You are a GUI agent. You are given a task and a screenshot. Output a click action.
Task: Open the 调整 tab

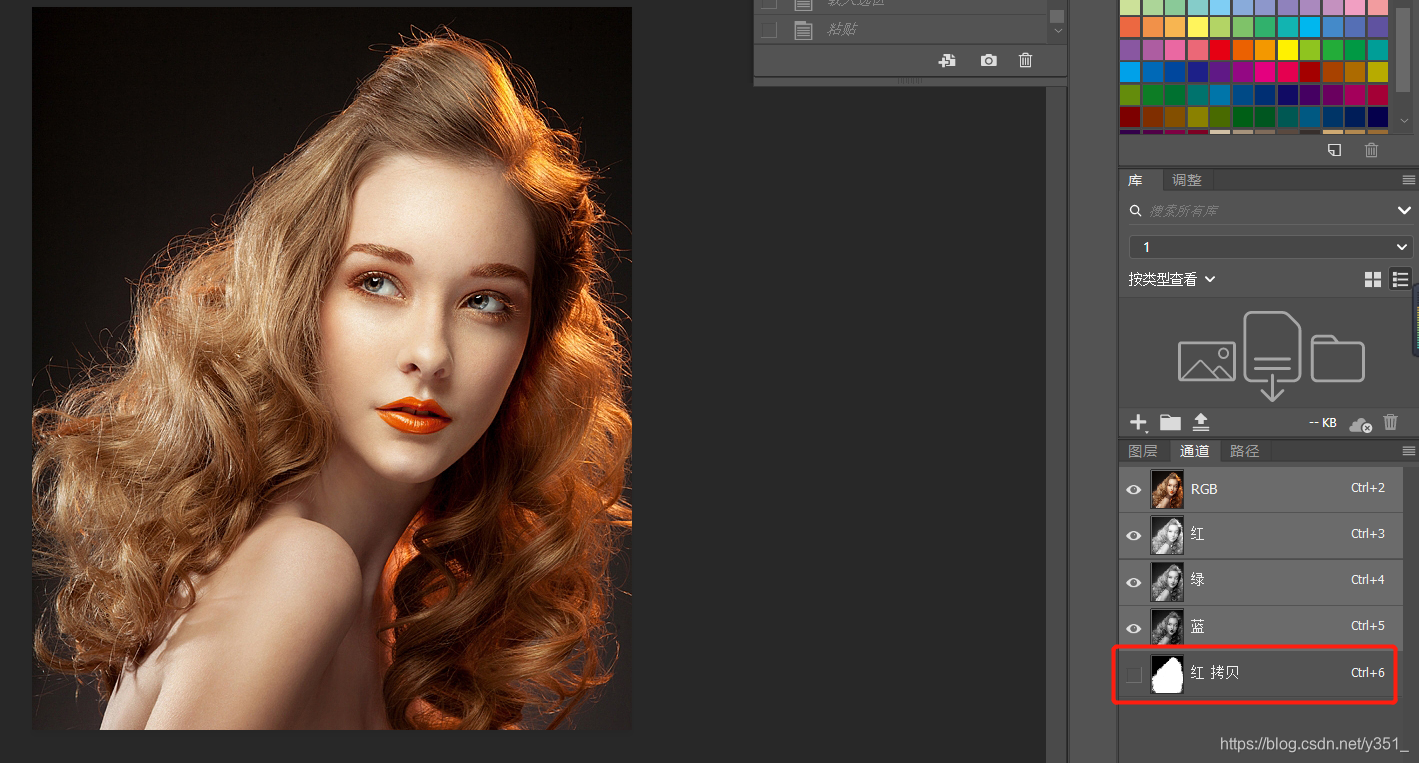pyautogui.click(x=1187, y=180)
